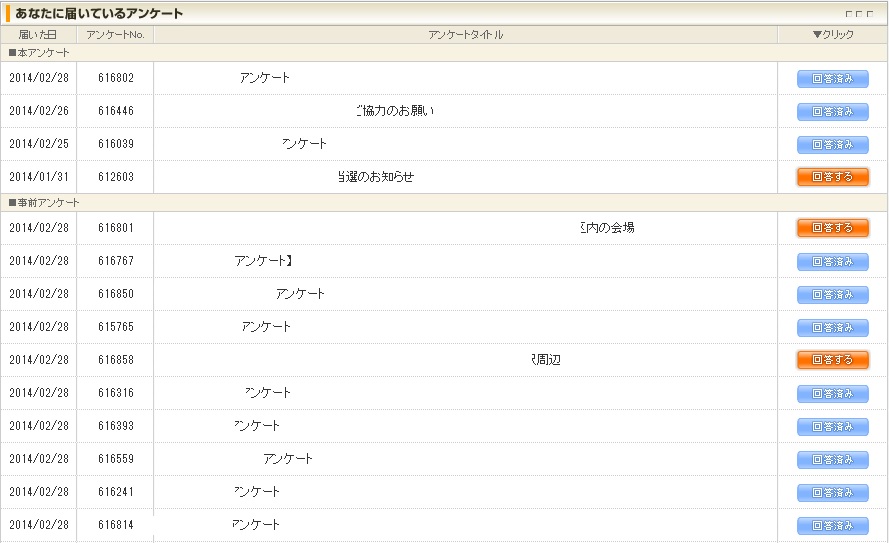Click date 2014/02/28 in row 616802
Viewport: 889px width, 543px height.
(x=39, y=78)
